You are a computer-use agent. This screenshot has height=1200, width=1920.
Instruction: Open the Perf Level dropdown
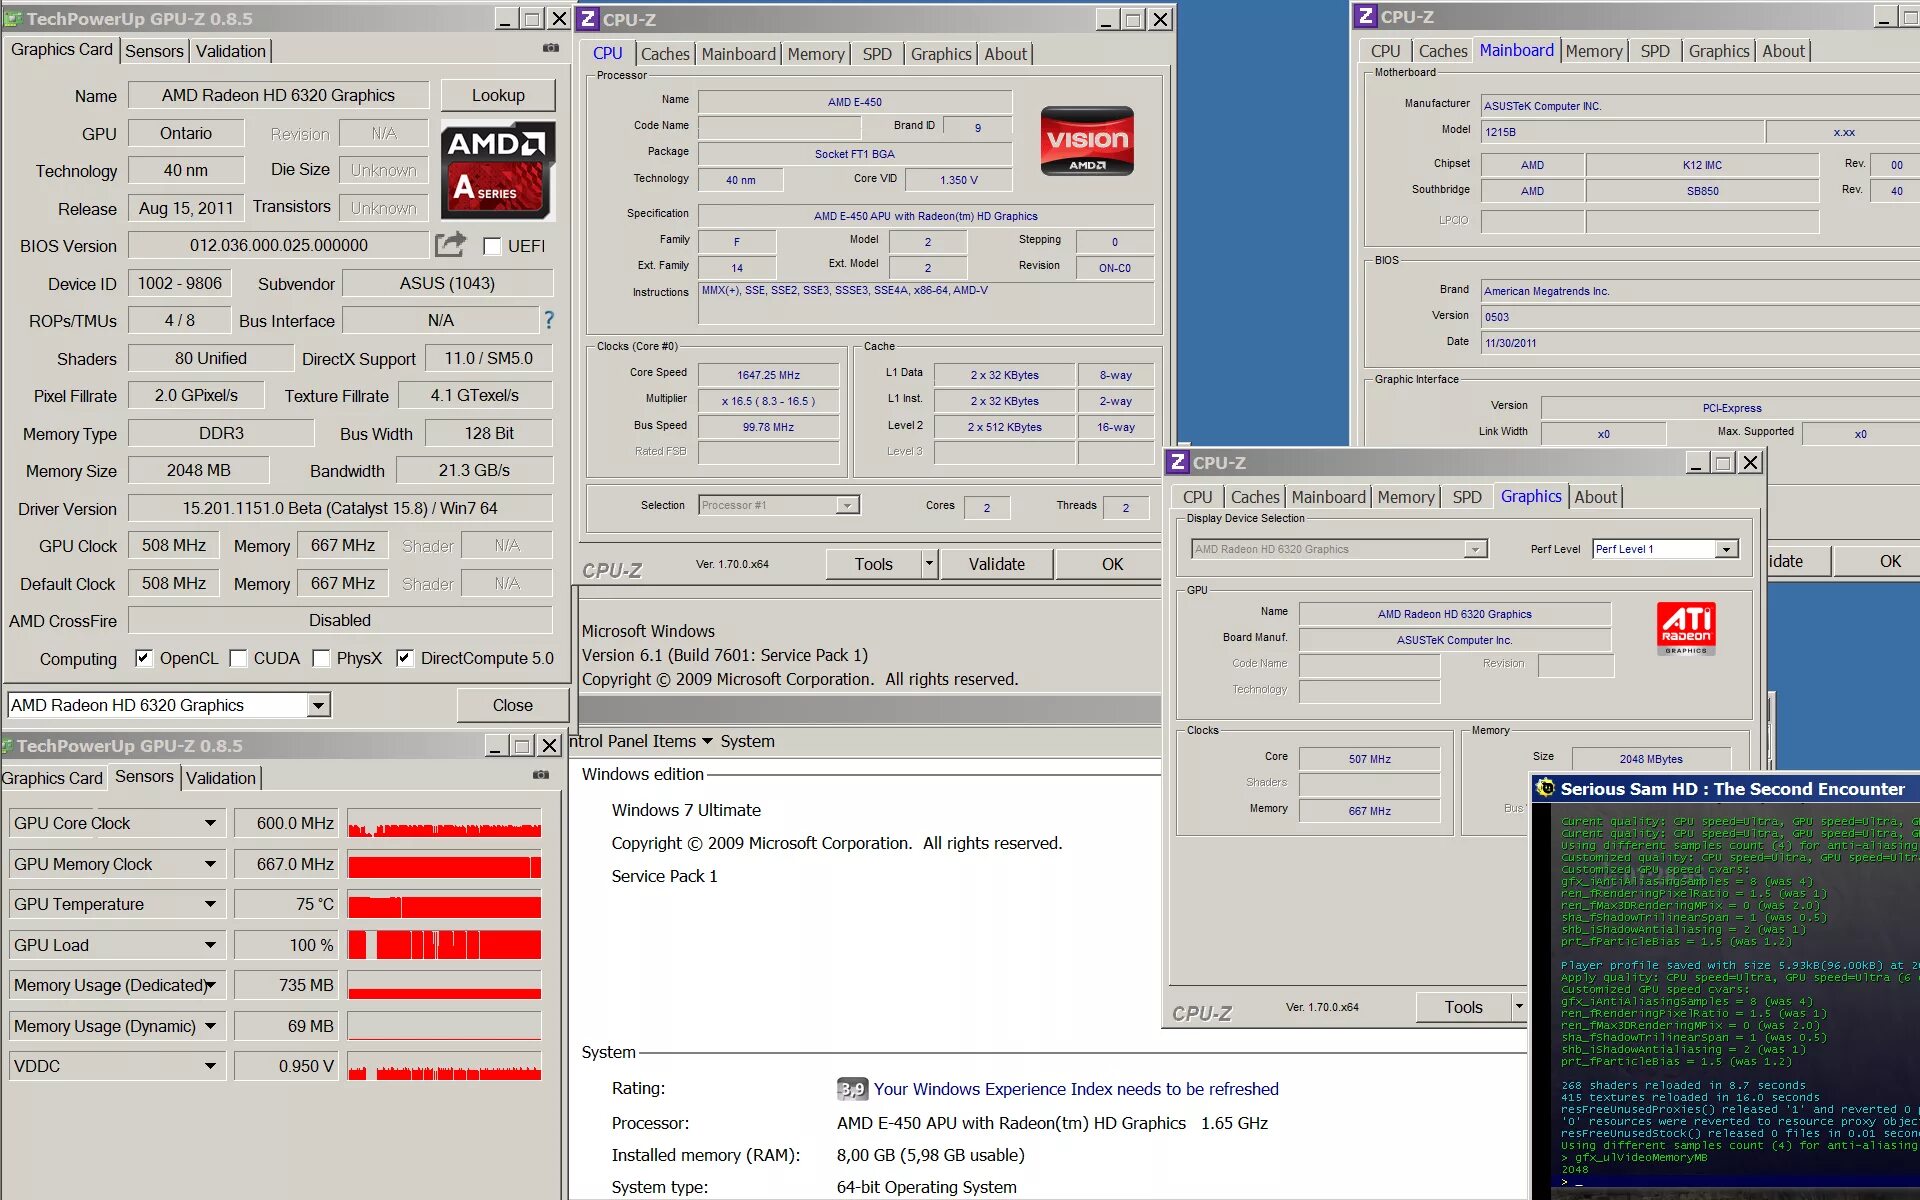(x=1725, y=549)
